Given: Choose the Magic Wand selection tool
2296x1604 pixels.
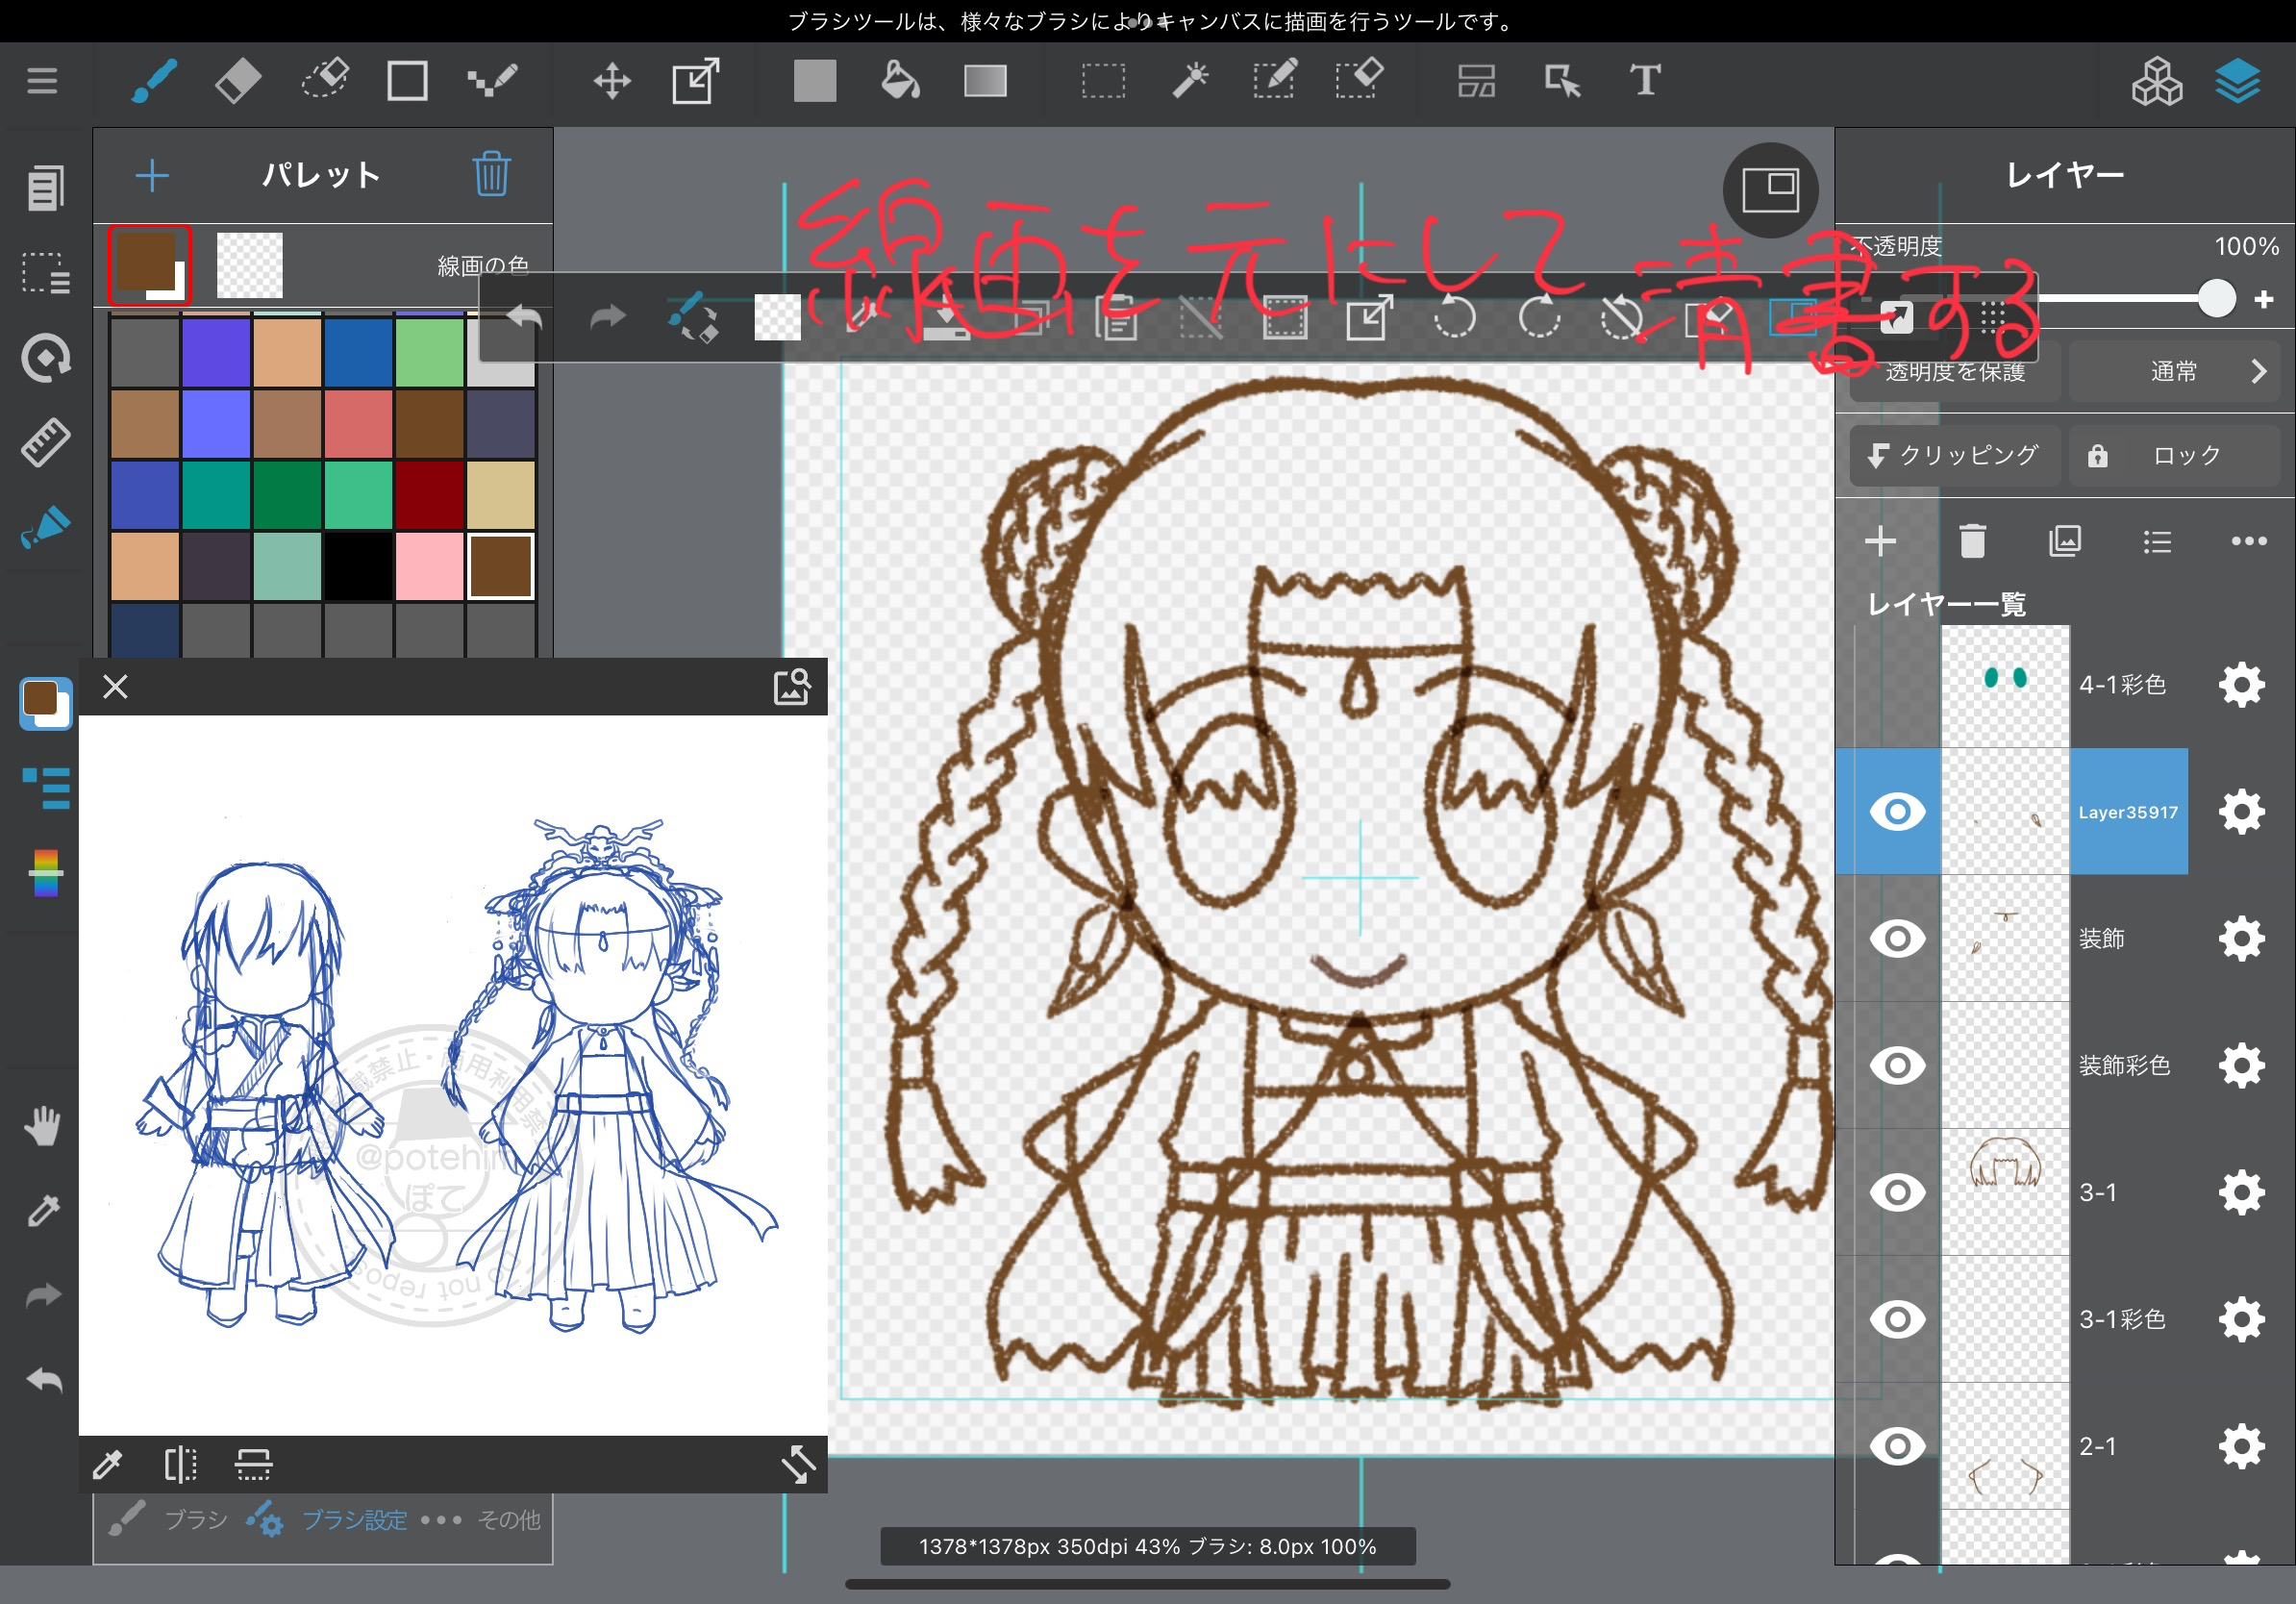Looking at the screenshot, I should click(x=1189, y=80).
